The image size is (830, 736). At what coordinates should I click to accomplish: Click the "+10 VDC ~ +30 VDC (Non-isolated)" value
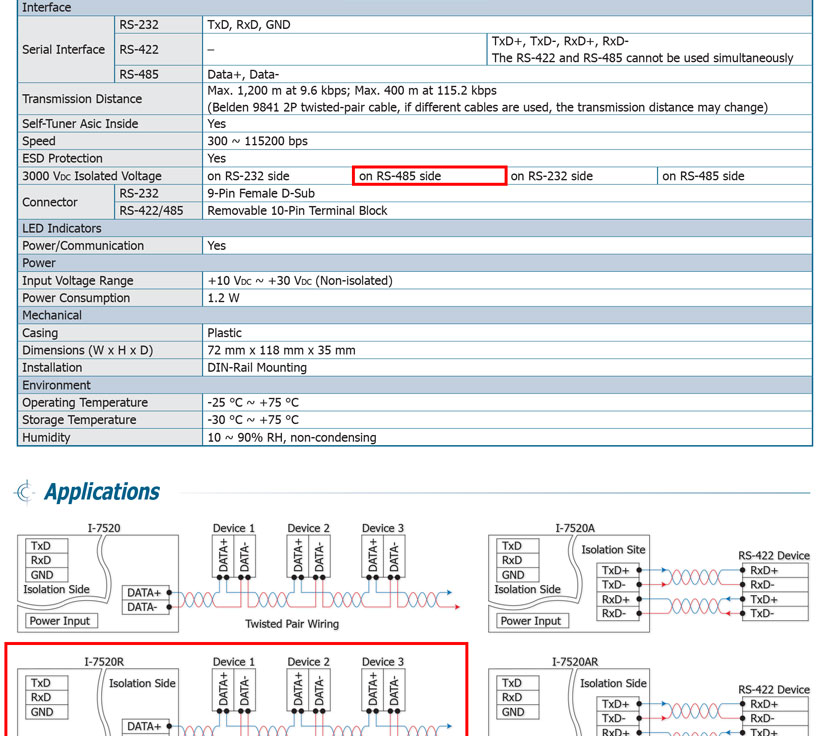[x=300, y=281]
